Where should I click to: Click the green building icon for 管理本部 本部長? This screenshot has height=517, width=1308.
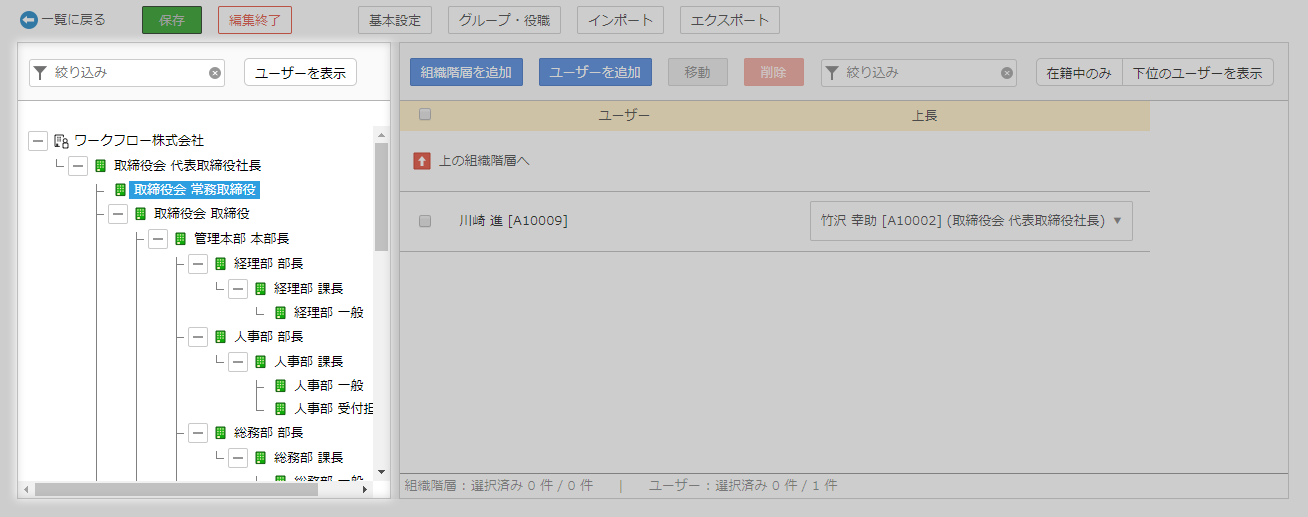181,239
